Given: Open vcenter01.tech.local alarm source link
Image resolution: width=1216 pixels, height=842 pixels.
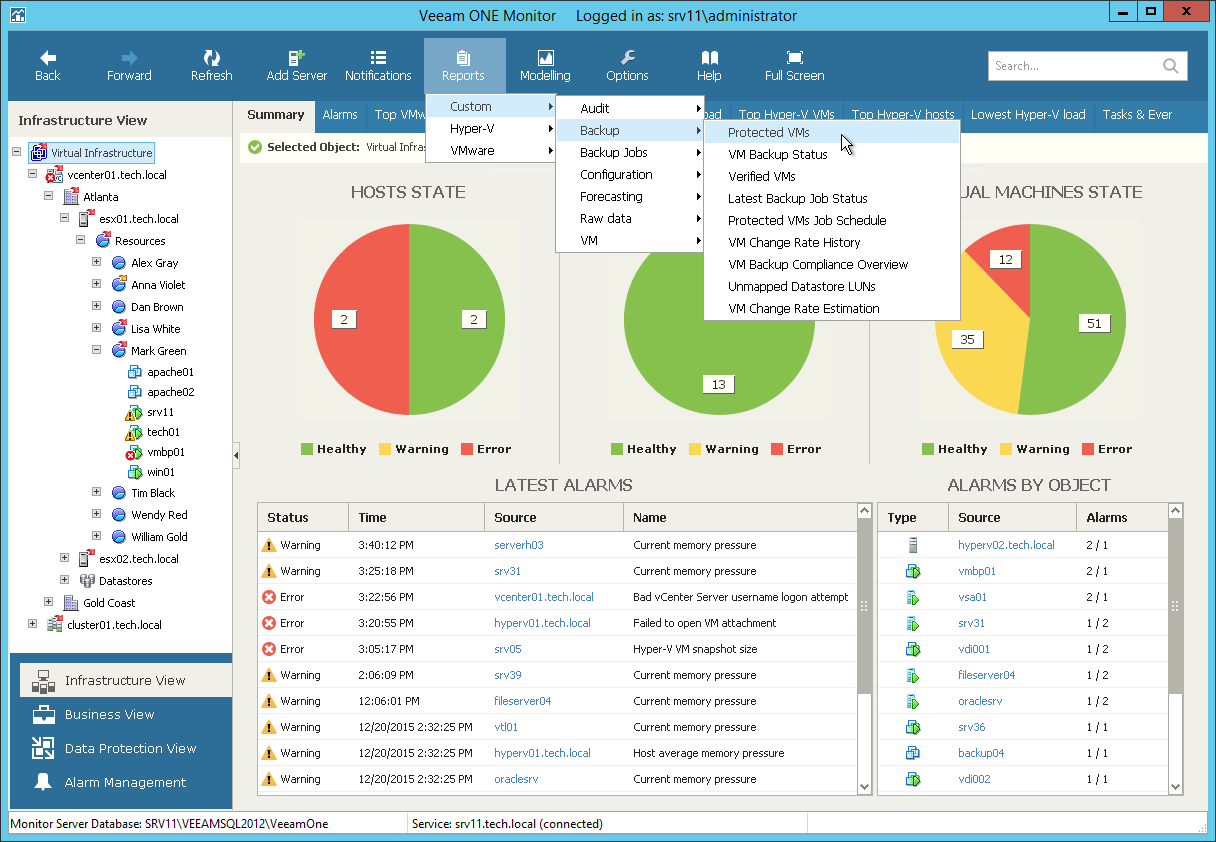Looking at the screenshot, I should 544,597.
